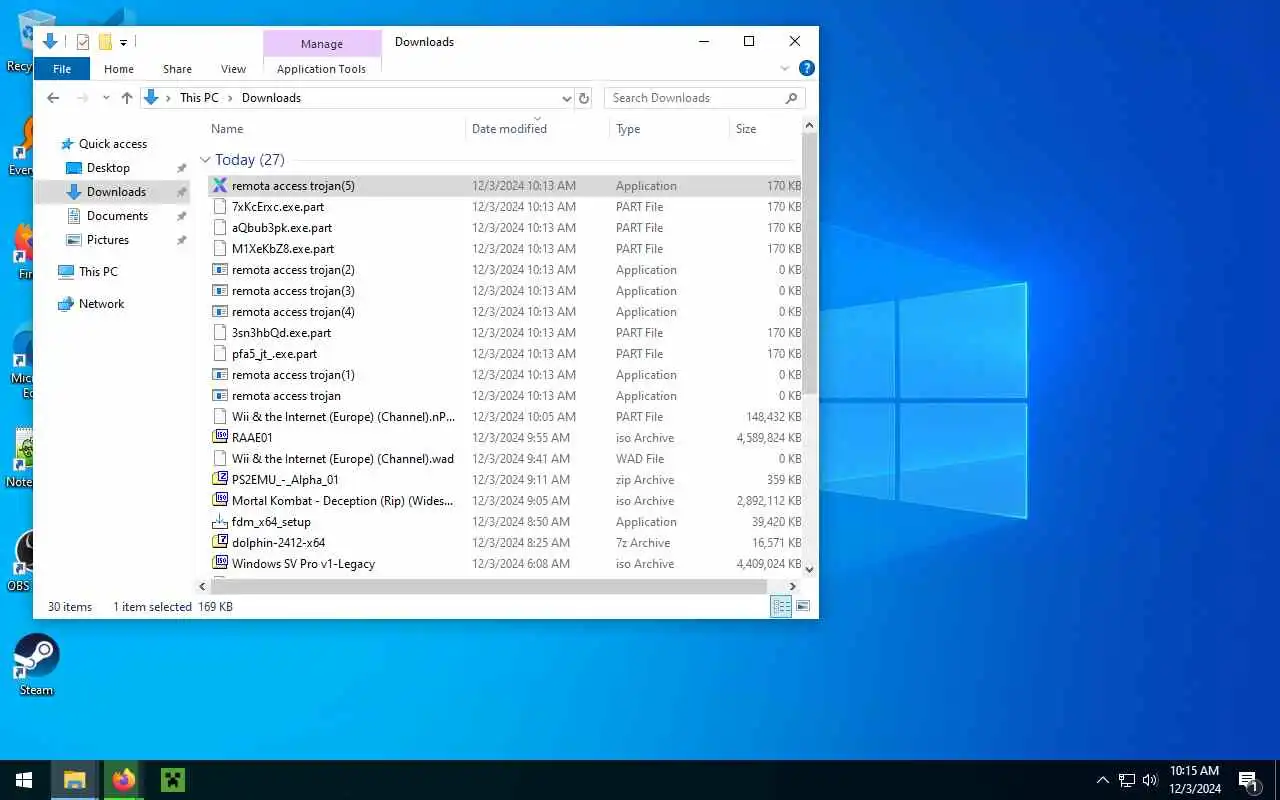Select remota access trojan(3) icon
Viewport: 1280px width, 800px height.
(221, 291)
